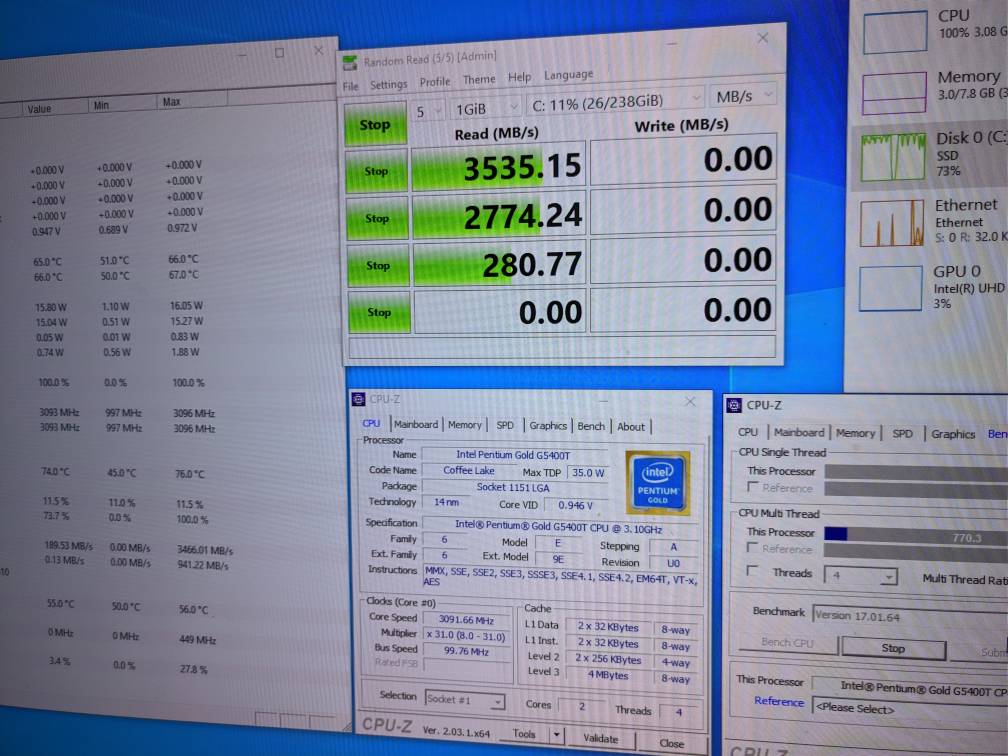Image resolution: width=1008 pixels, height=756 pixels.
Task: Select the GPU 0 usage thumbnail
Action: [892, 288]
